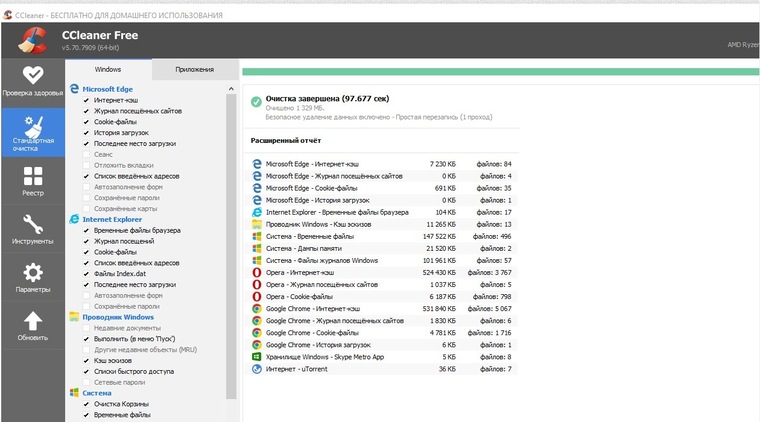Open the Google Chrome - Интернет-кэш report row
The height and width of the screenshot is (422, 760).
(382, 309)
